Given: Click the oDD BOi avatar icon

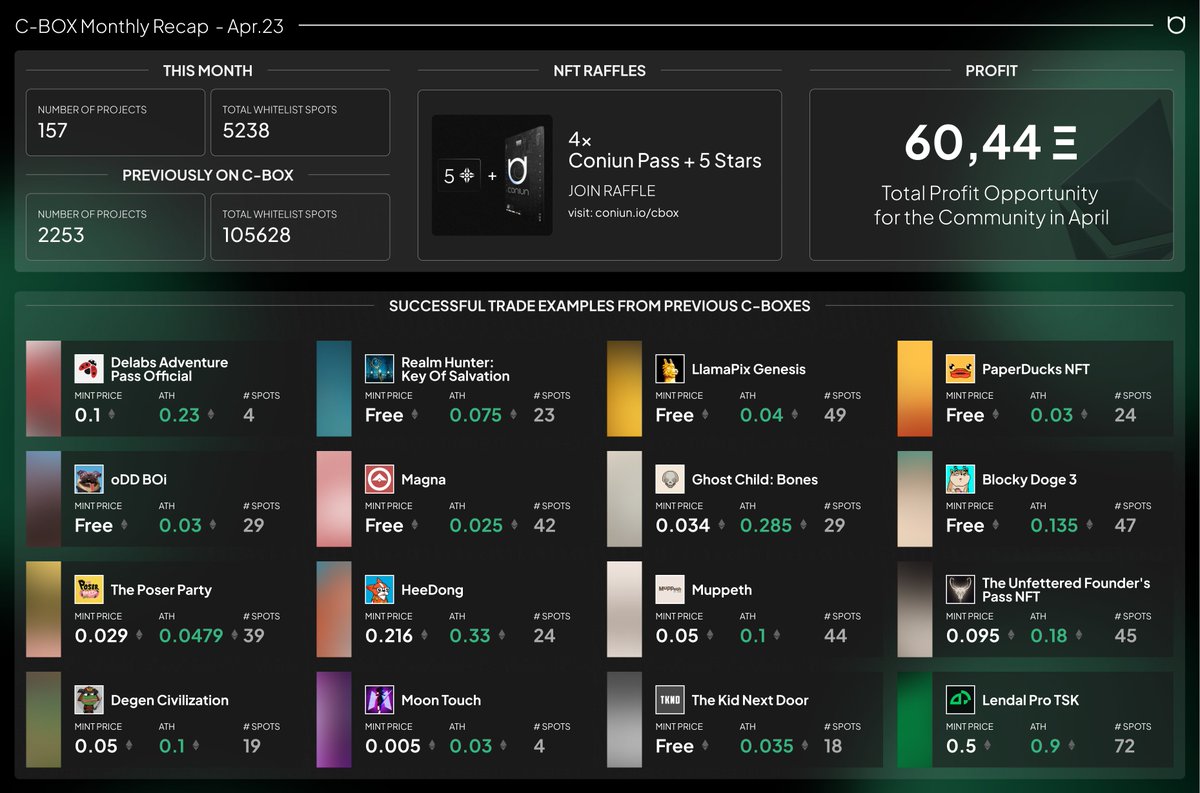Looking at the screenshot, I should click(89, 479).
